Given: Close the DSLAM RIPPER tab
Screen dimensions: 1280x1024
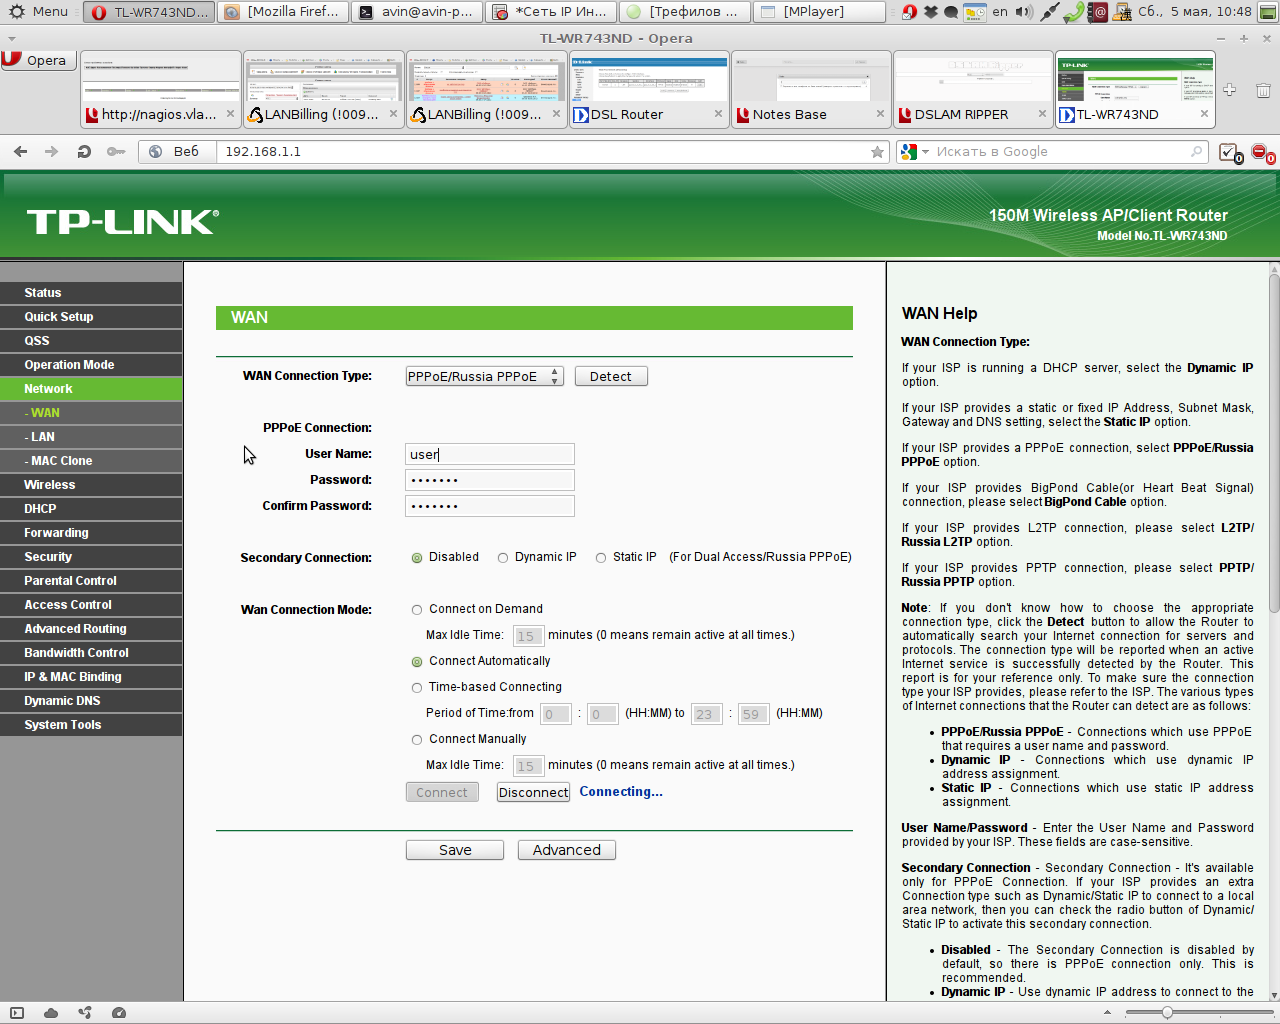Looking at the screenshot, I should point(1042,114).
